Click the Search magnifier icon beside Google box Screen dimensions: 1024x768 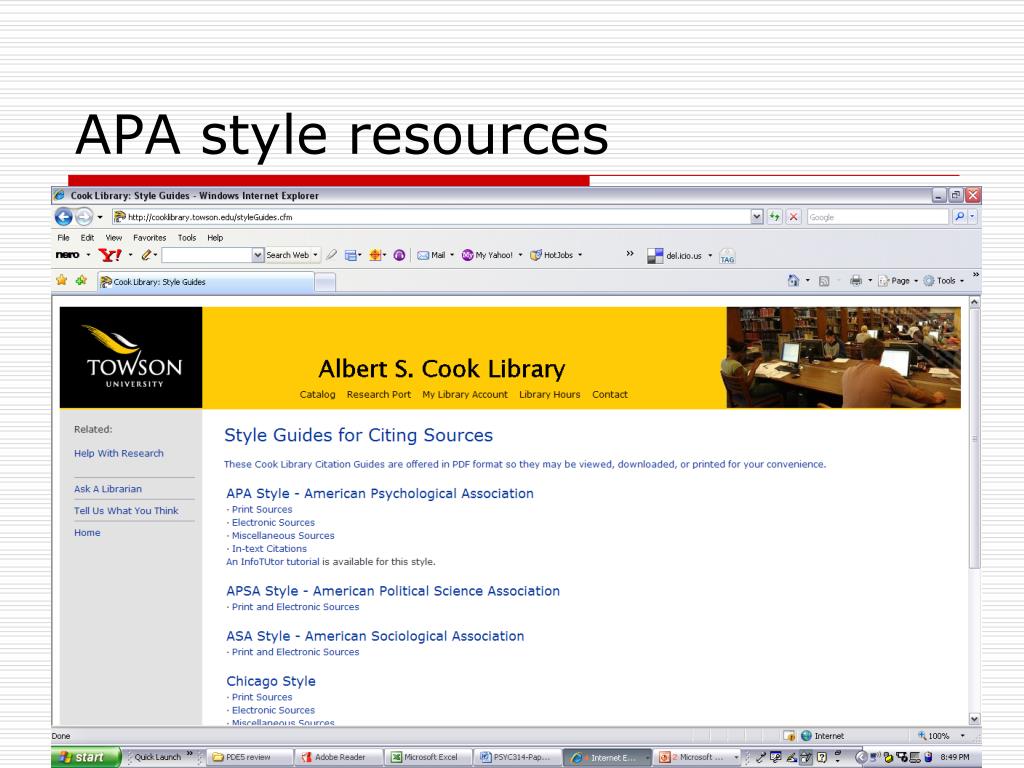[959, 217]
